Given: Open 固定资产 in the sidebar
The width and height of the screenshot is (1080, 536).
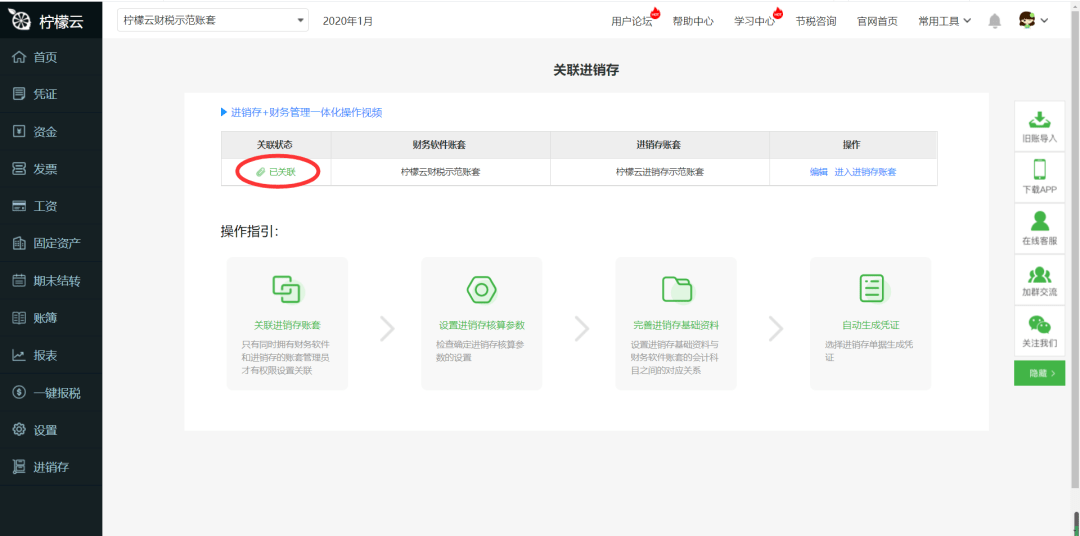Looking at the screenshot, I should tap(51, 243).
